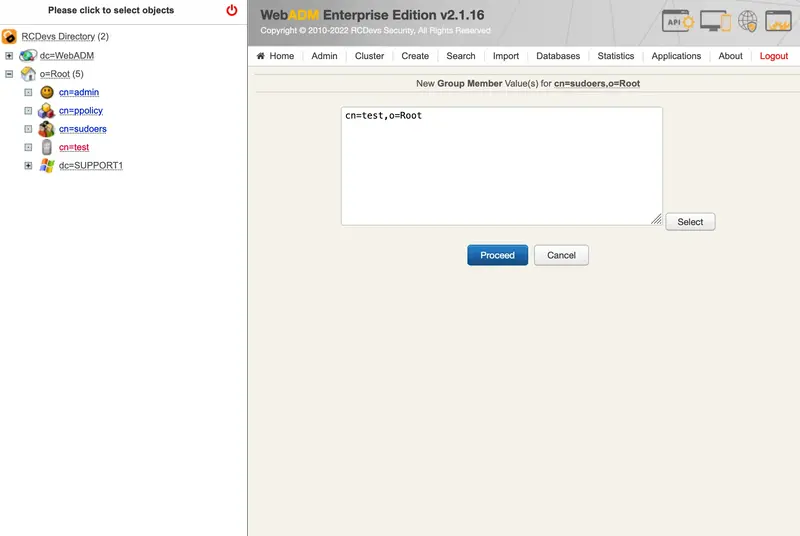Screen dimensions: 800x536
Task: Go to Home in the menu bar
Action: (282, 56)
